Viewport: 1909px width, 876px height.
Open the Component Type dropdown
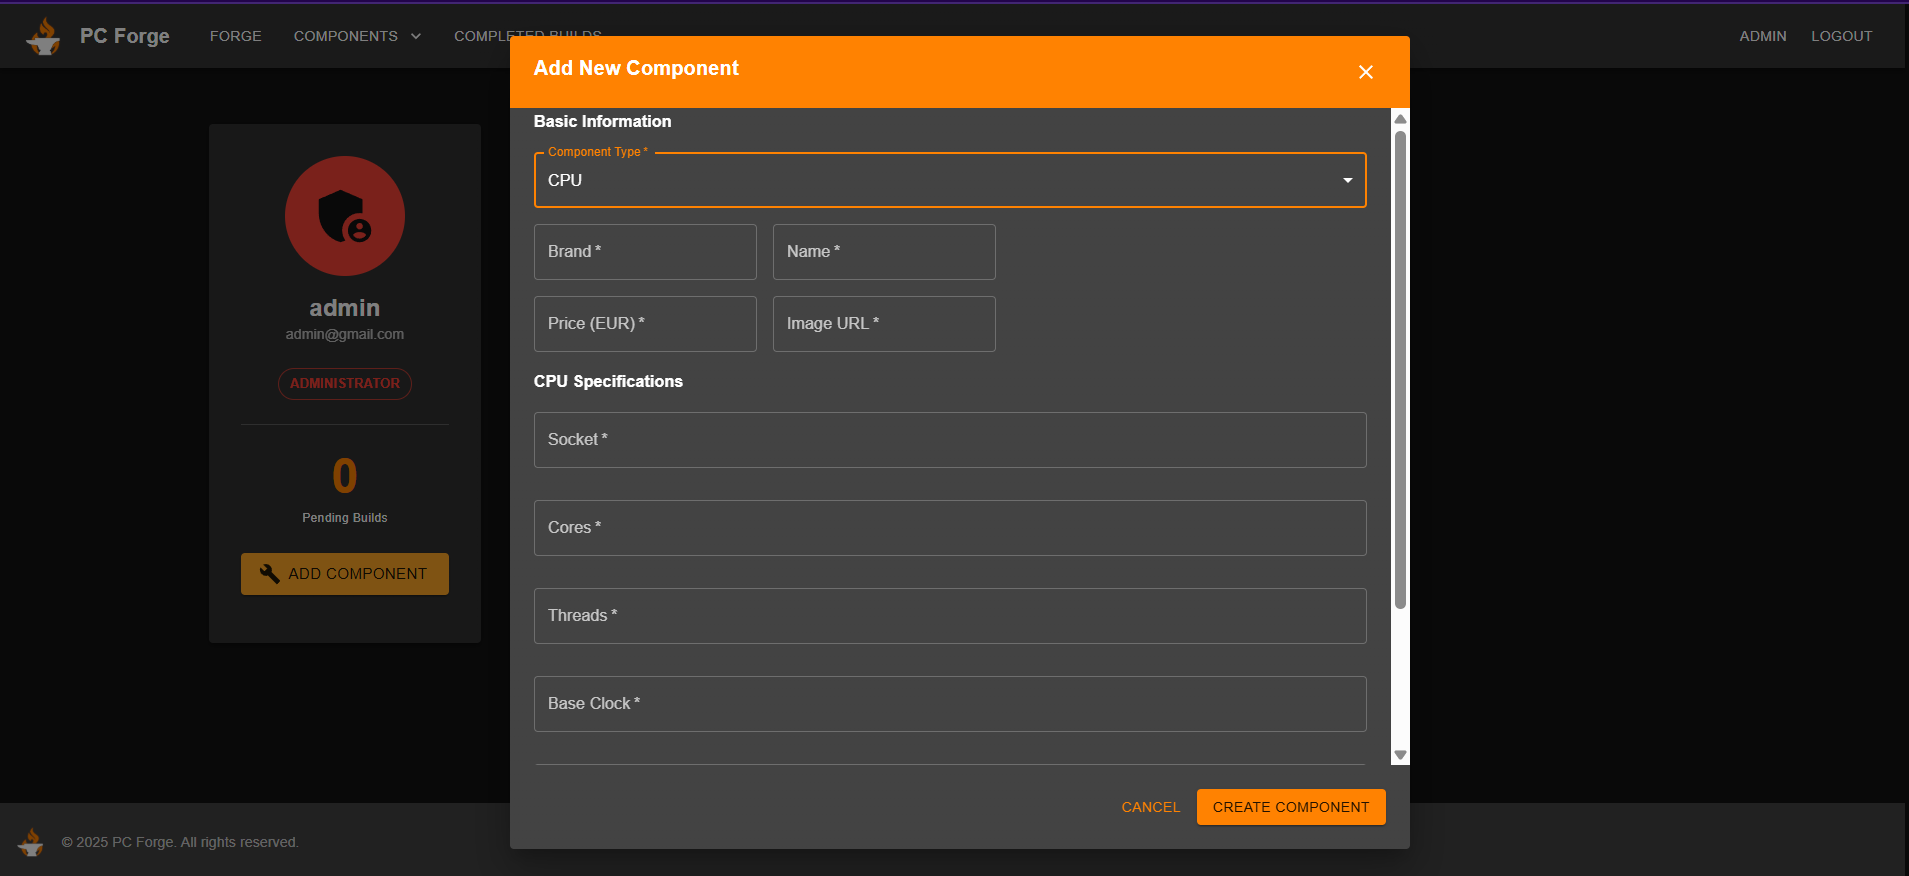click(949, 180)
